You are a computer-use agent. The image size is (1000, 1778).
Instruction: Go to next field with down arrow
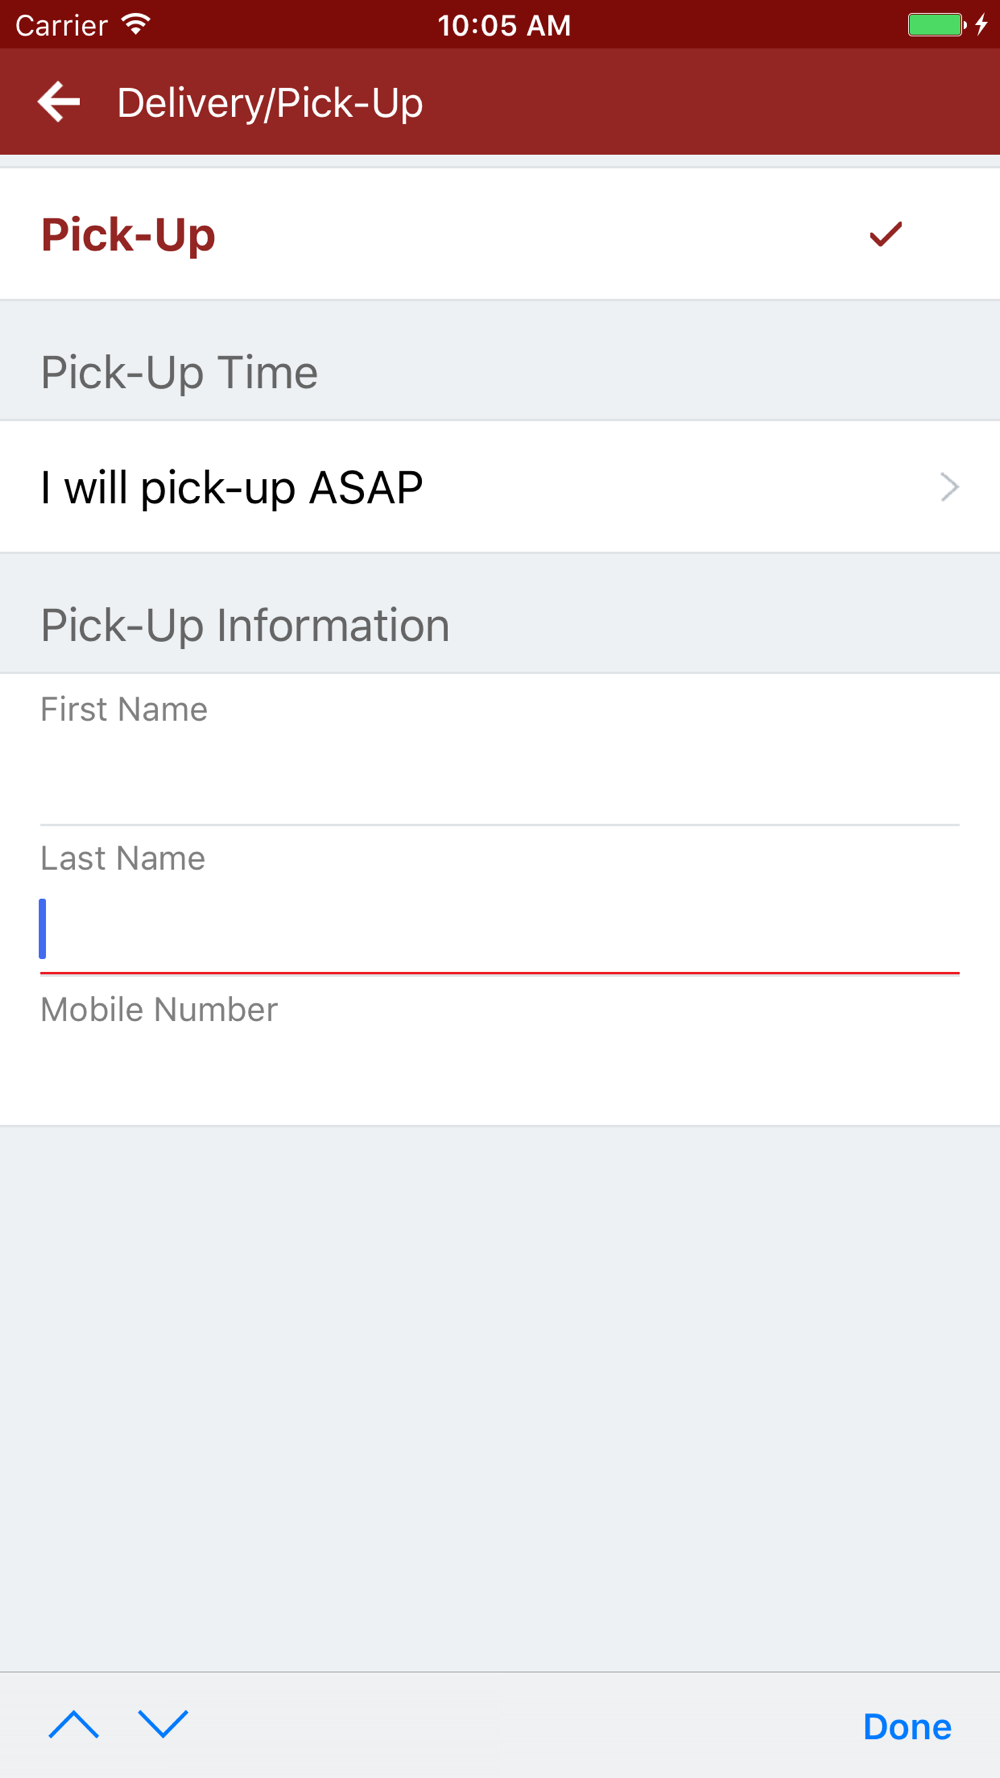[x=163, y=1724]
